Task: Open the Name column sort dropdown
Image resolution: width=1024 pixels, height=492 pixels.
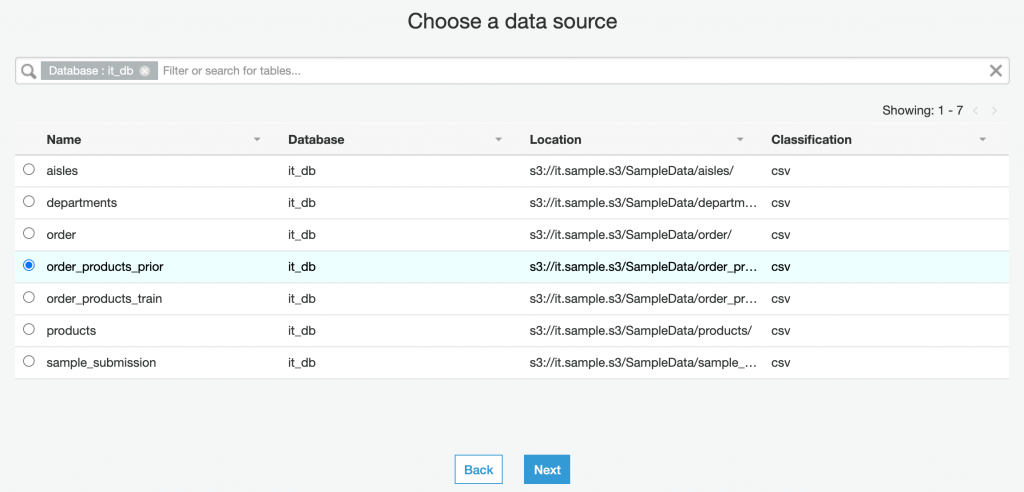Action: [x=257, y=140]
